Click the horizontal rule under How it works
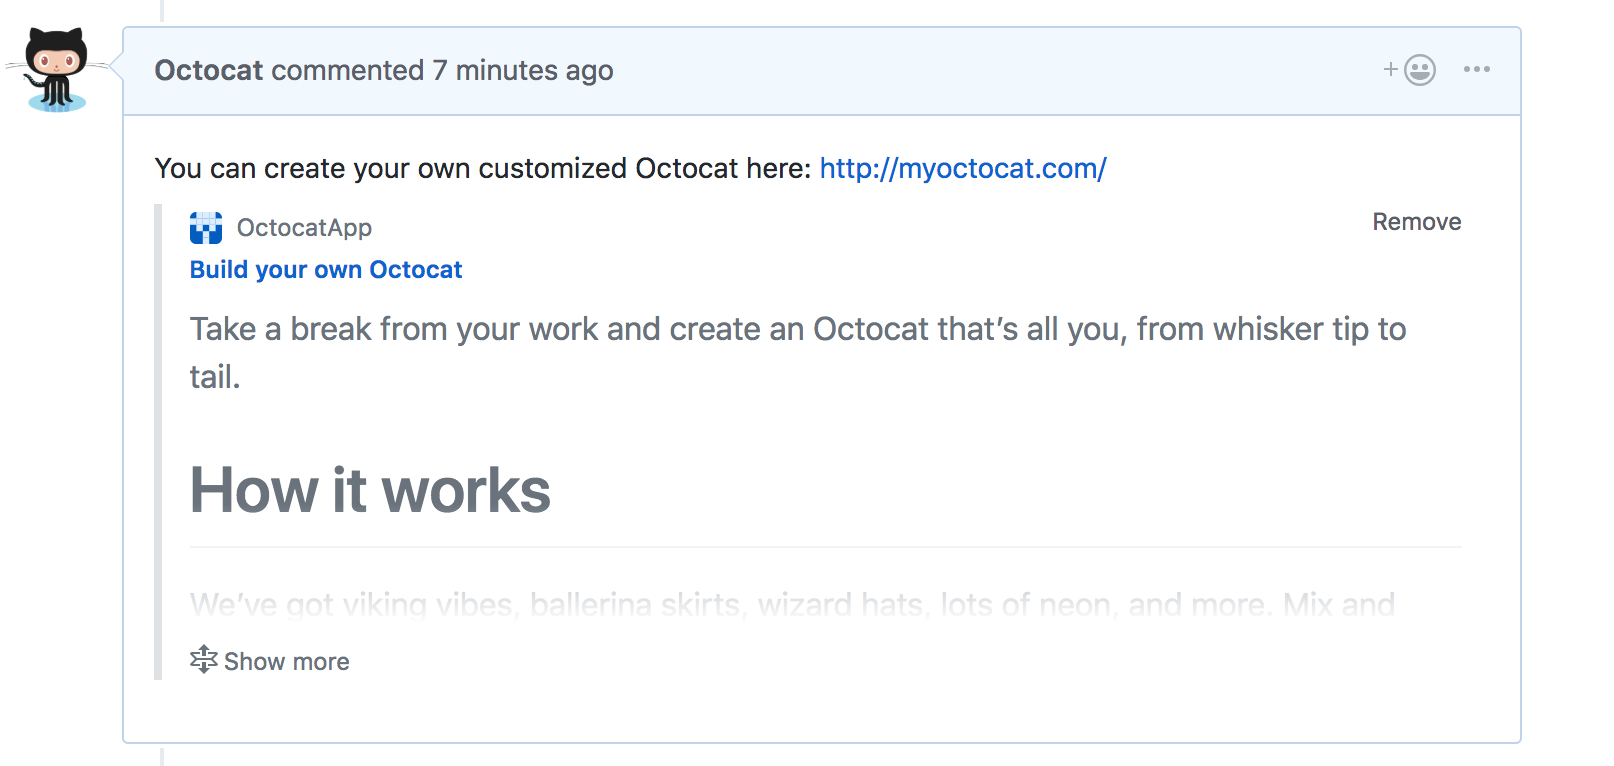This screenshot has height=766, width=1614. (x=825, y=547)
